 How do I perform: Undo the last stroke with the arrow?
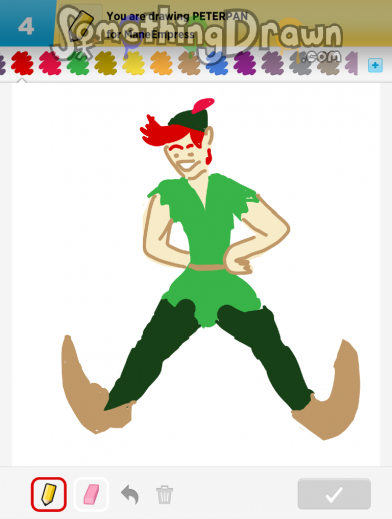click(130, 494)
